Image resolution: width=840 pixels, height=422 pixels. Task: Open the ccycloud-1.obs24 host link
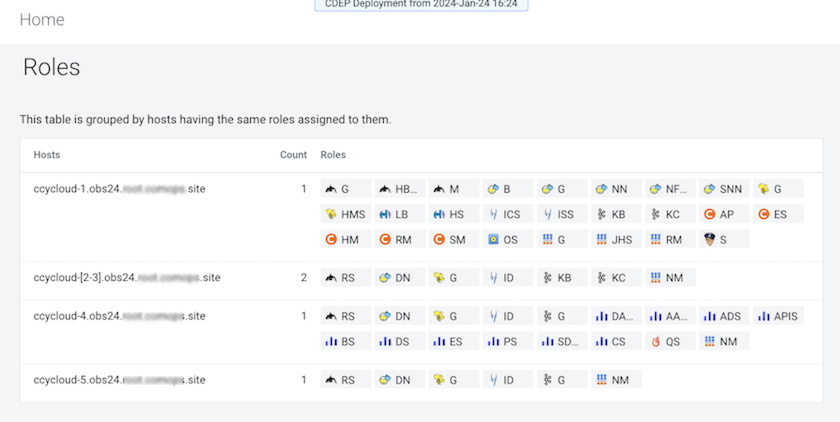coord(119,188)
